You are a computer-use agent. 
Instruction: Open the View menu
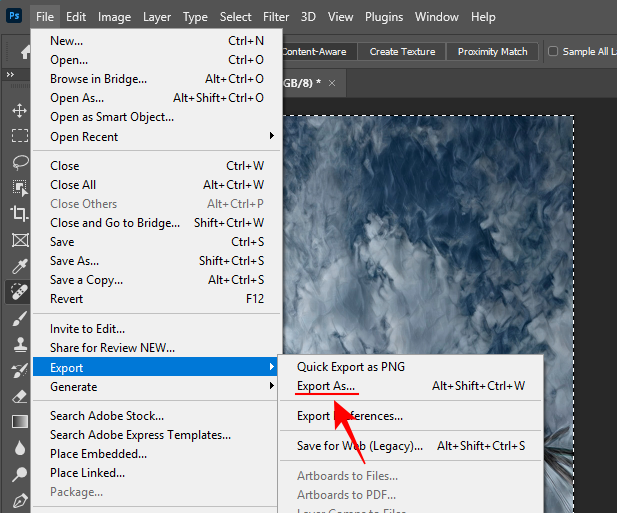tap(340, 17)
